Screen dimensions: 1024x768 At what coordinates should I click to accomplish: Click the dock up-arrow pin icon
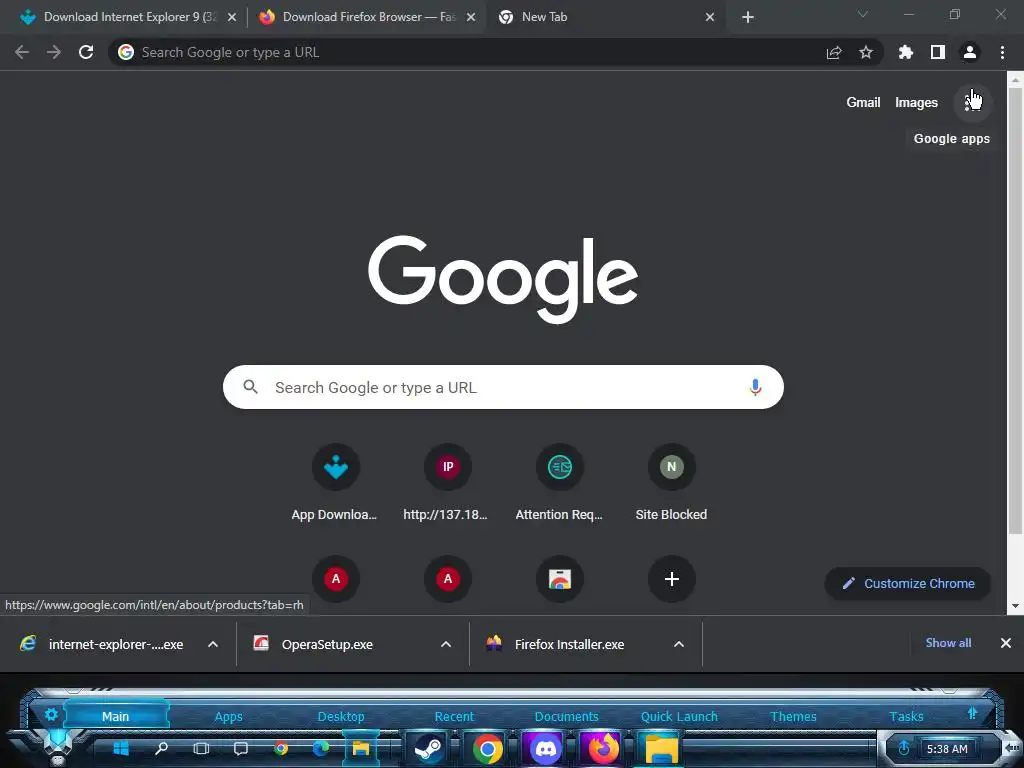pyautogui.click(x=972, y=714)
